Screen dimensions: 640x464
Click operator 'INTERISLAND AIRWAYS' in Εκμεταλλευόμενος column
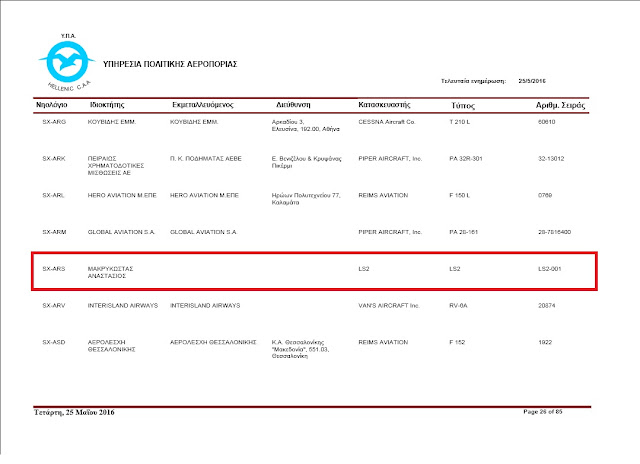point(205,305)
